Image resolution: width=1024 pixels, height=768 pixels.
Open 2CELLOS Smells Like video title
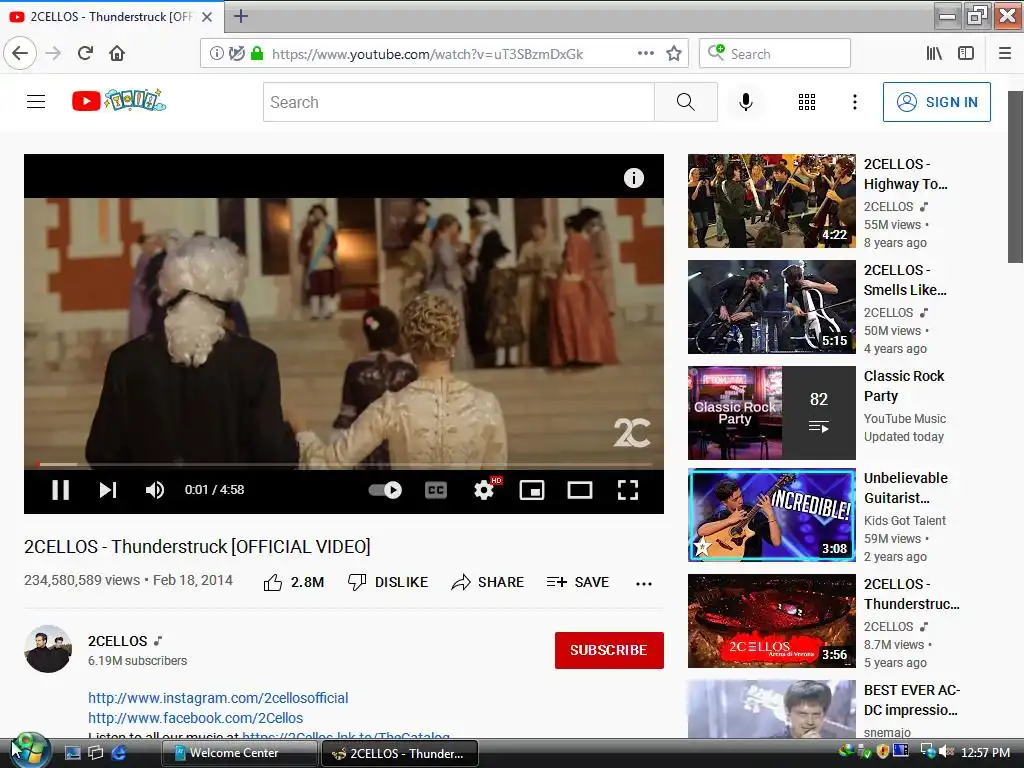click(905, 280)
